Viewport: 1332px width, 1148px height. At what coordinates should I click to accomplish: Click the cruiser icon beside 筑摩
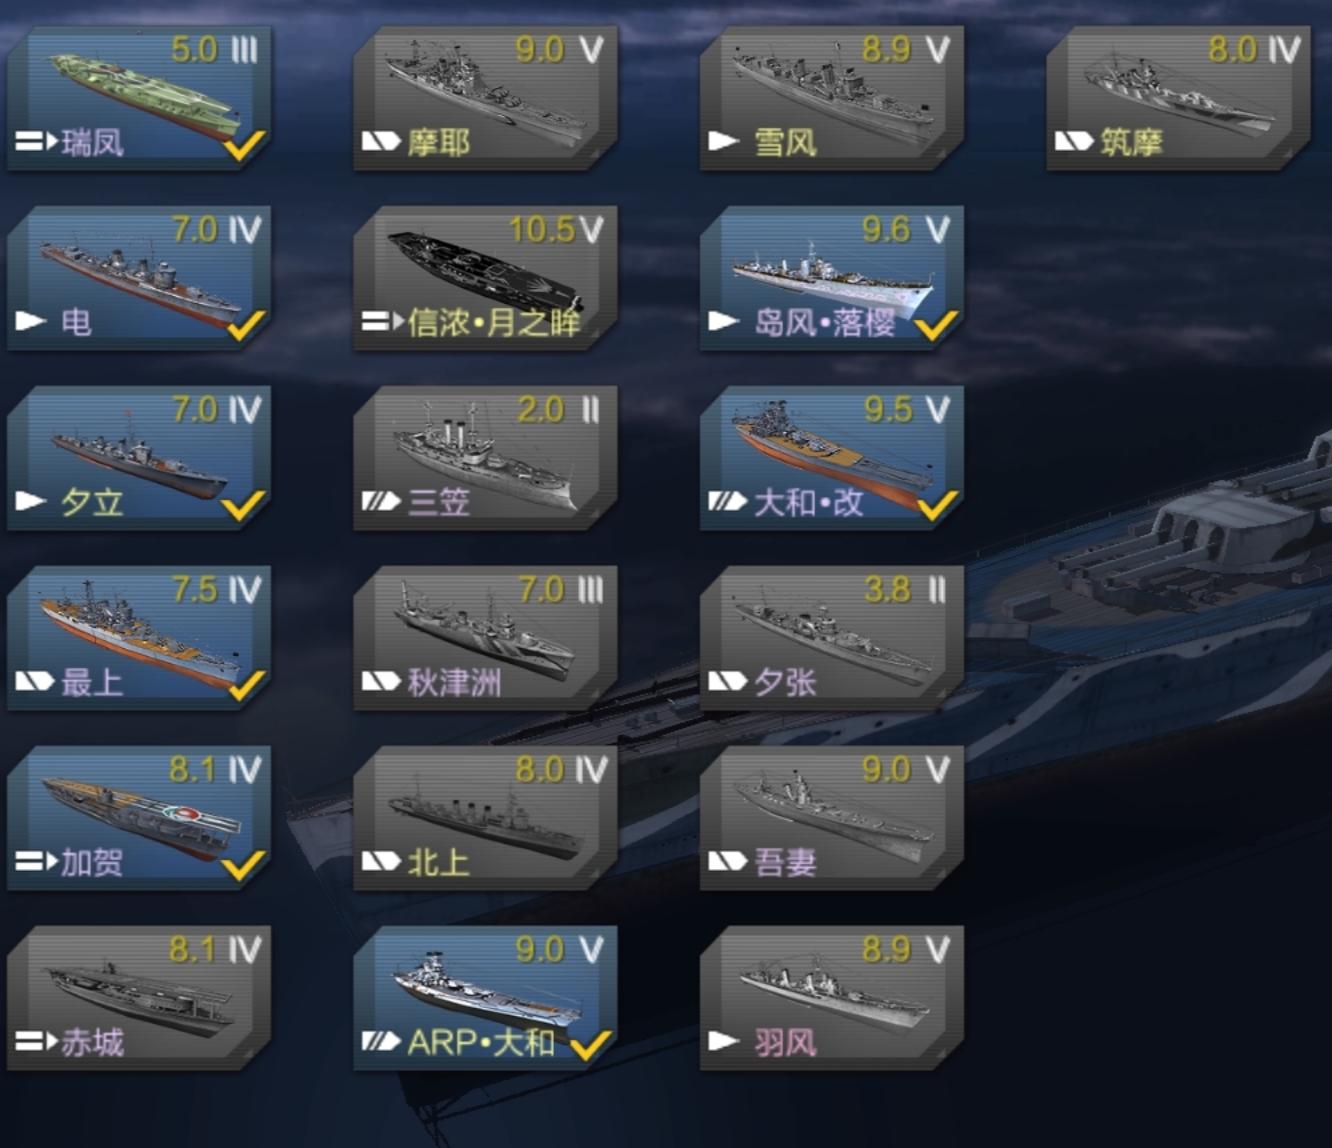click(1074, 142)
